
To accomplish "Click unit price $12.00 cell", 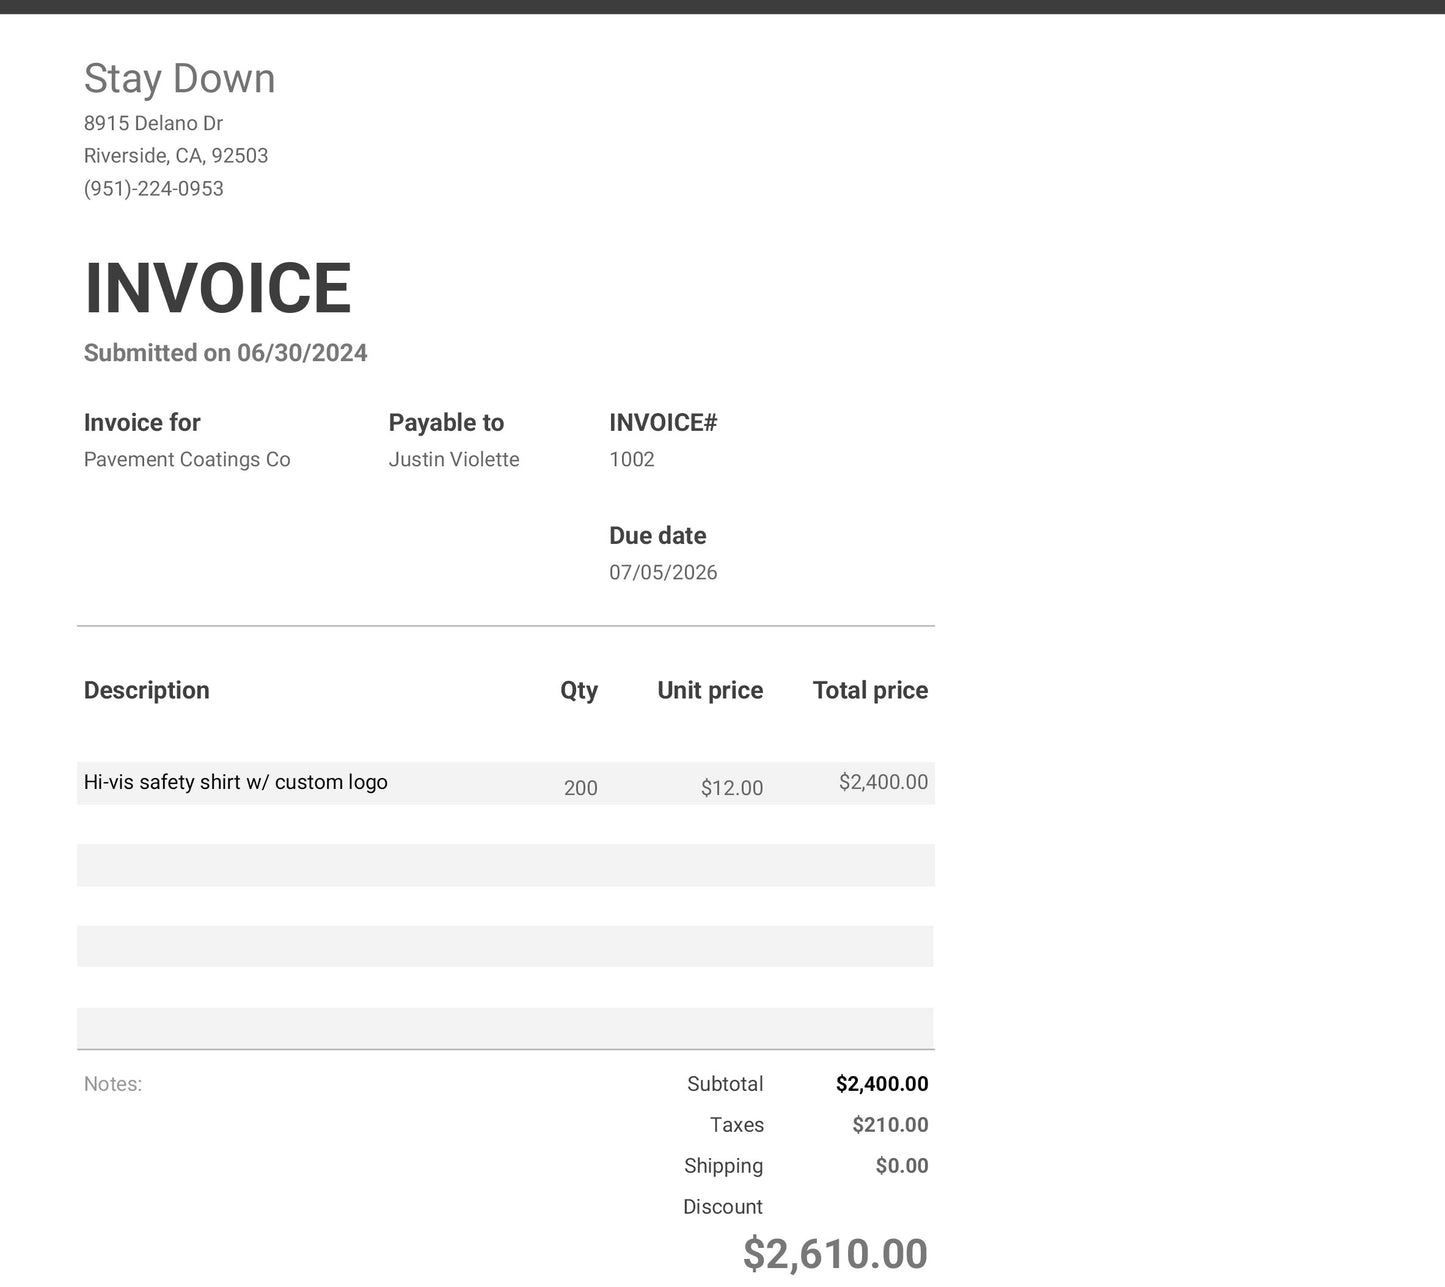I will 732,788.
